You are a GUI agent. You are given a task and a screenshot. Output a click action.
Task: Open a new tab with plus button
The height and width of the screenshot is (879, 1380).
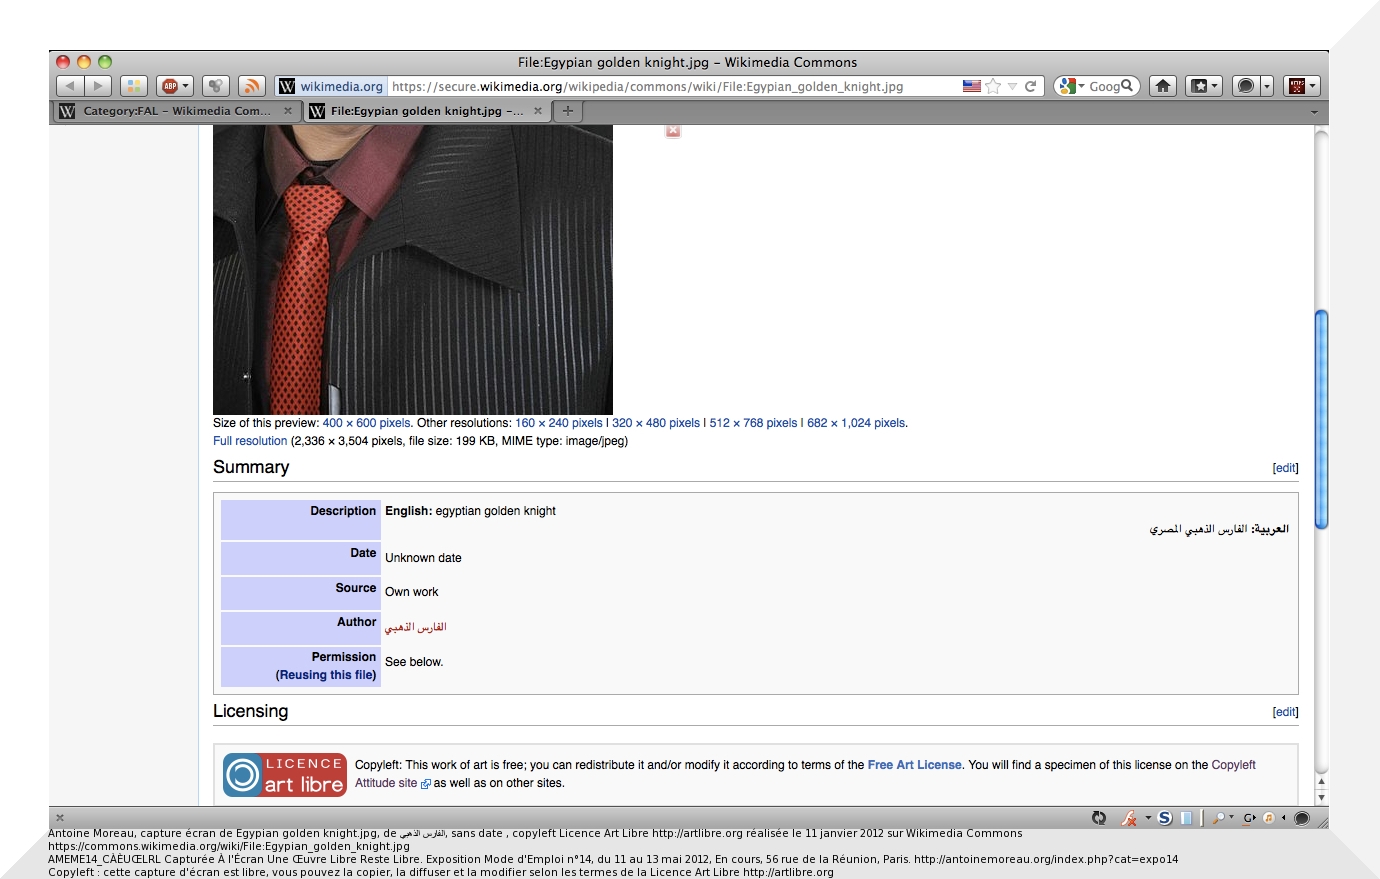568,111
